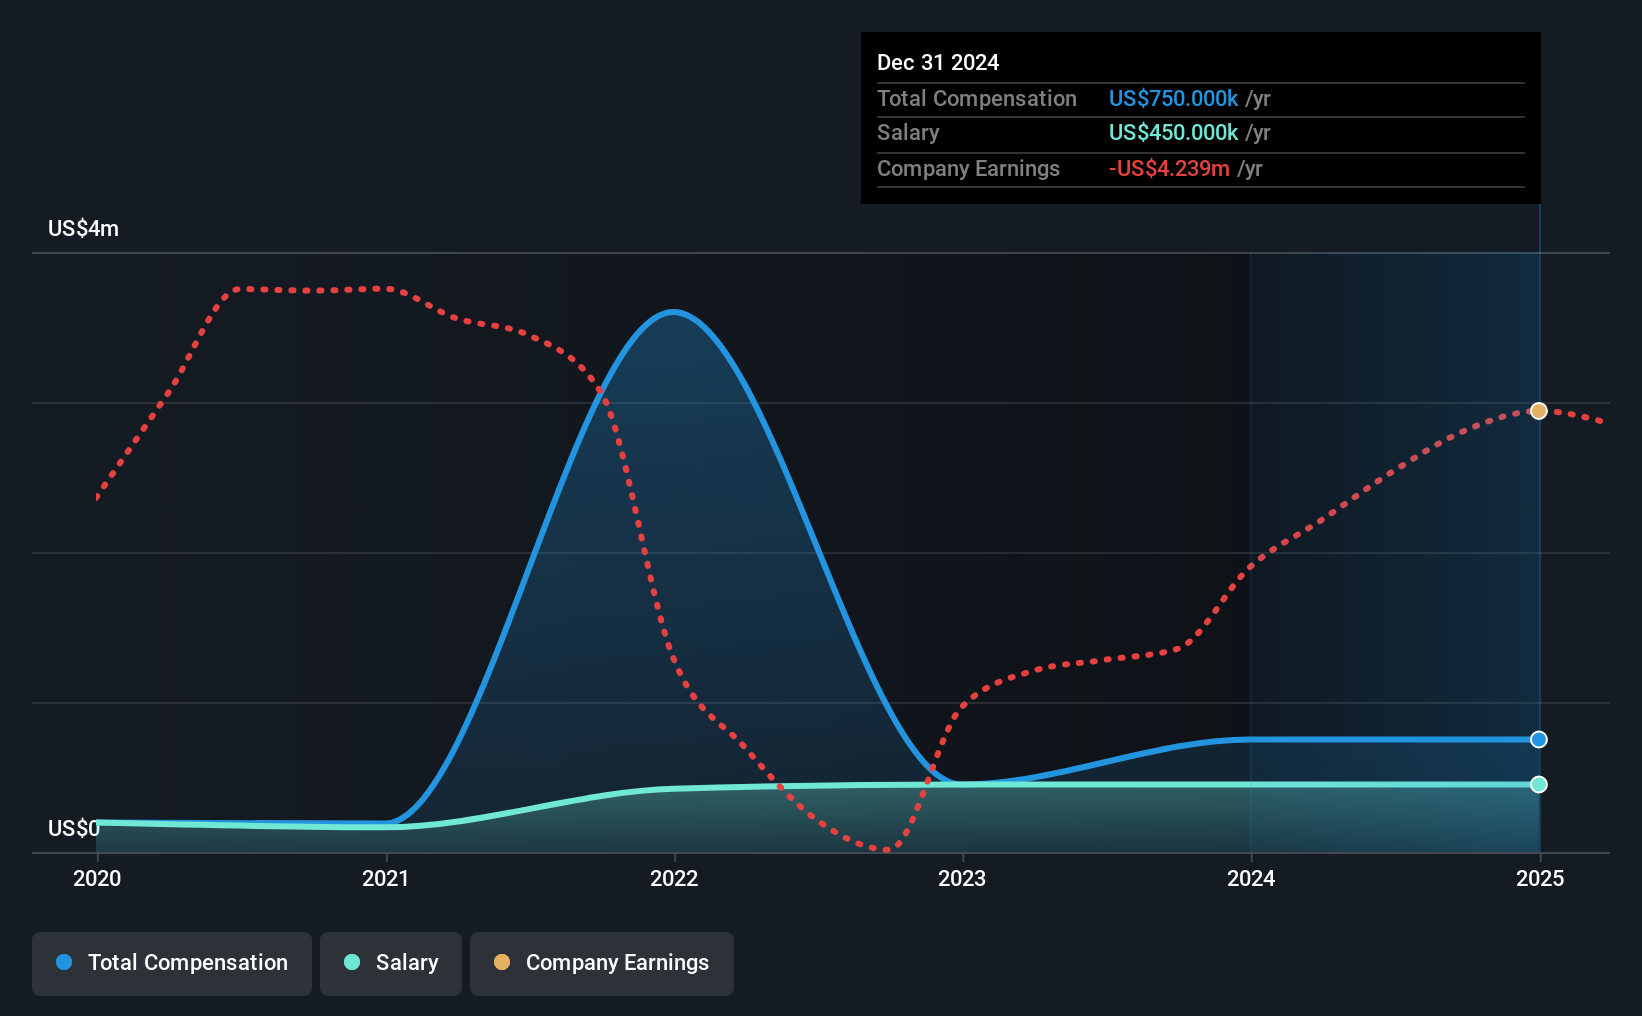Click the orange Company Earnings legend dot
Viewport: 1642px width, 1016px height.
click(502, 962)
